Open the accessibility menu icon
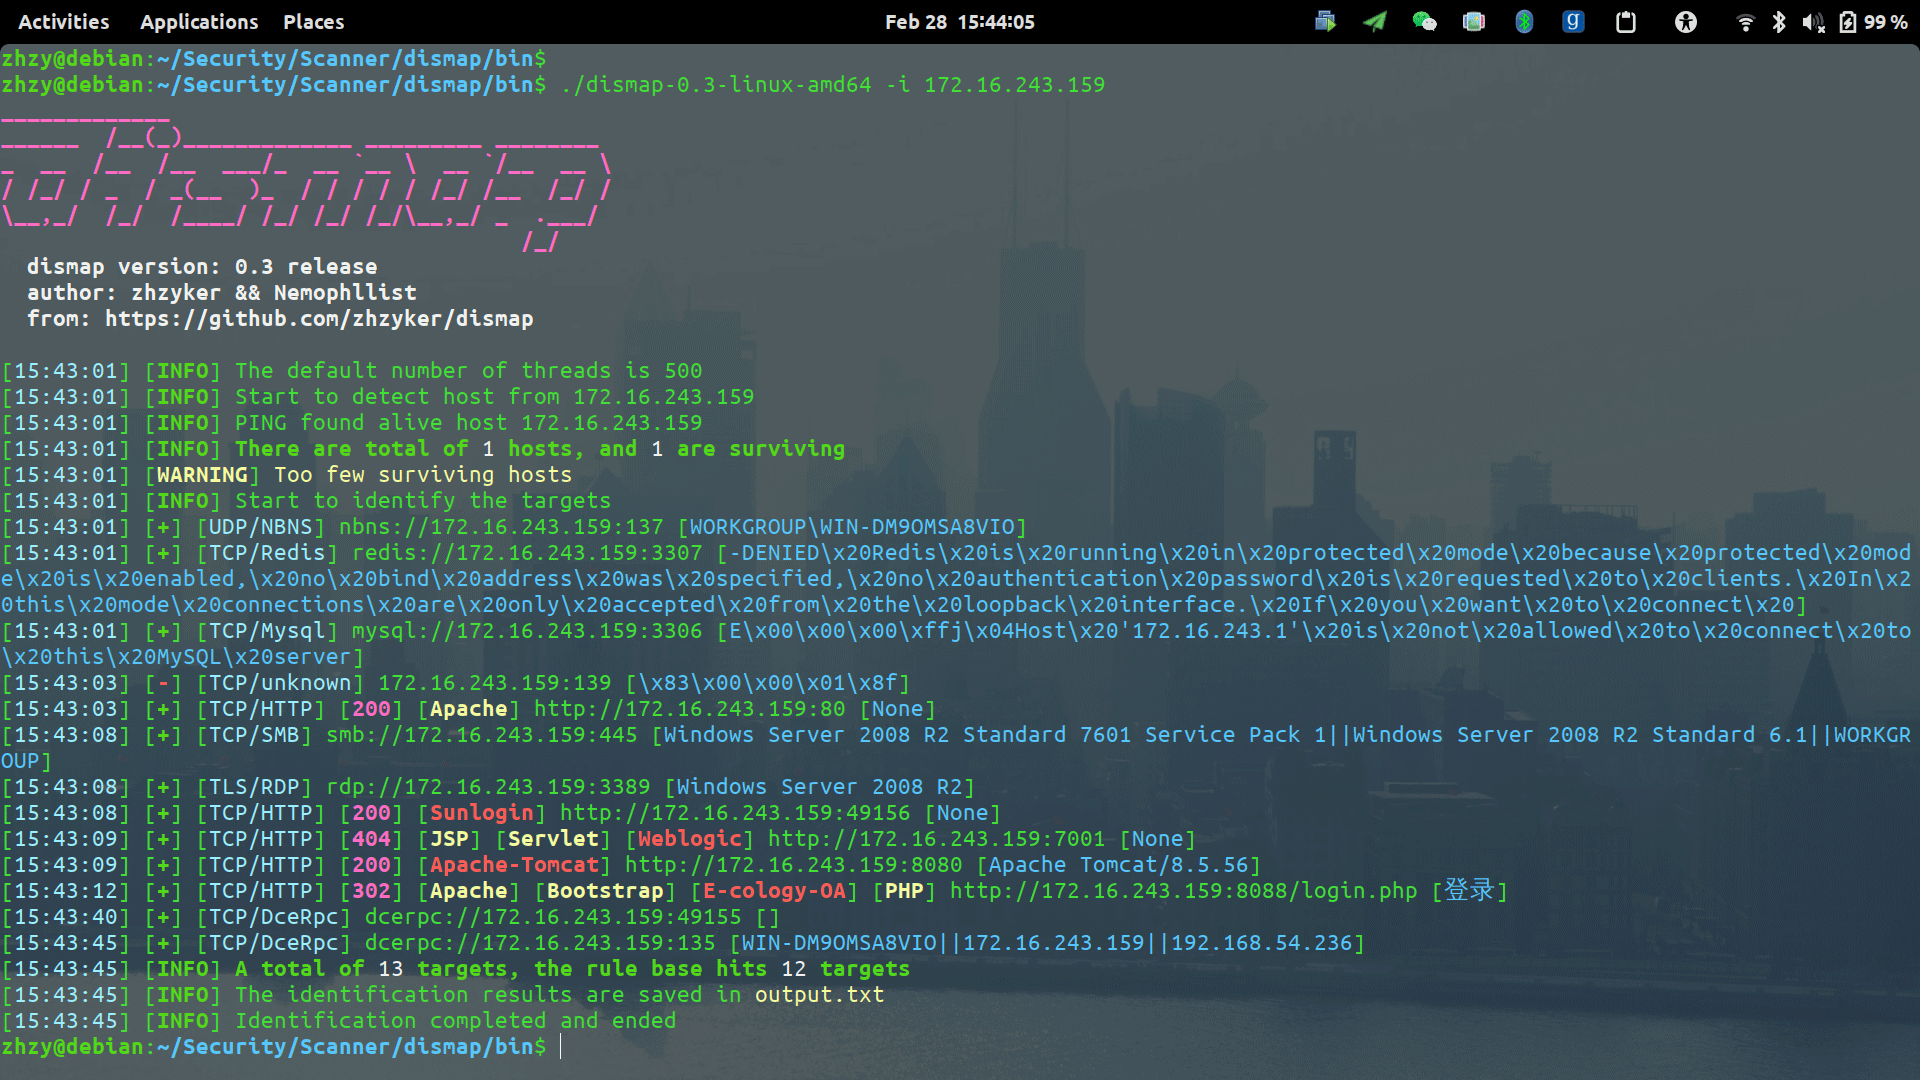This screenshot has height=1080, width=1920. click(x=1686, y=21)
